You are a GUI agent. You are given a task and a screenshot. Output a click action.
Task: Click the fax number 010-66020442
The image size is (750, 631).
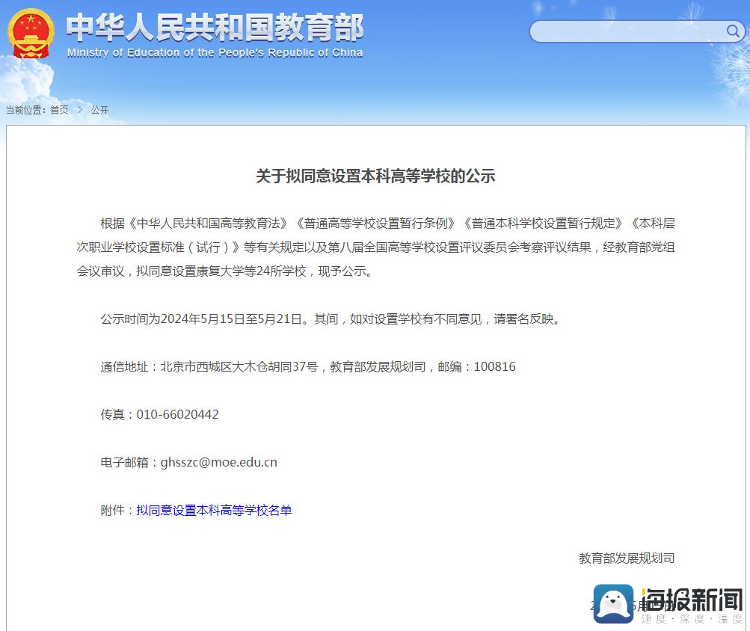click(177, 415)
